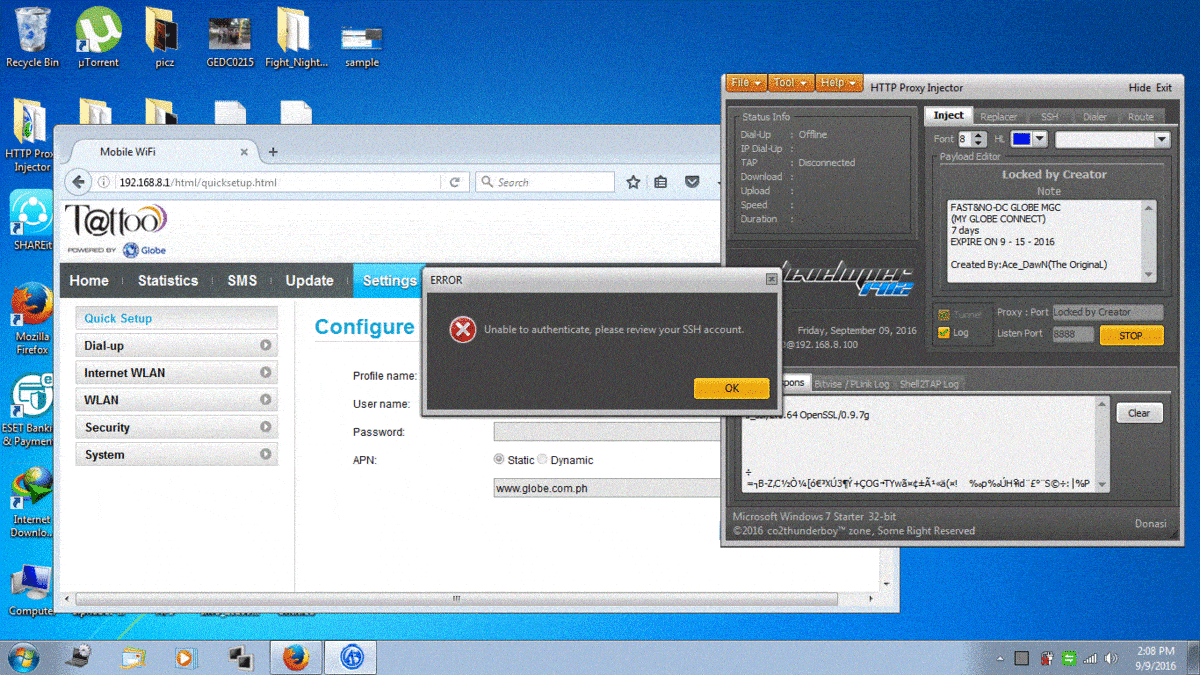Viewport: 1200px width, 675px height.
Task: Switch to the SSH tab
Action: pos(1049,116)
